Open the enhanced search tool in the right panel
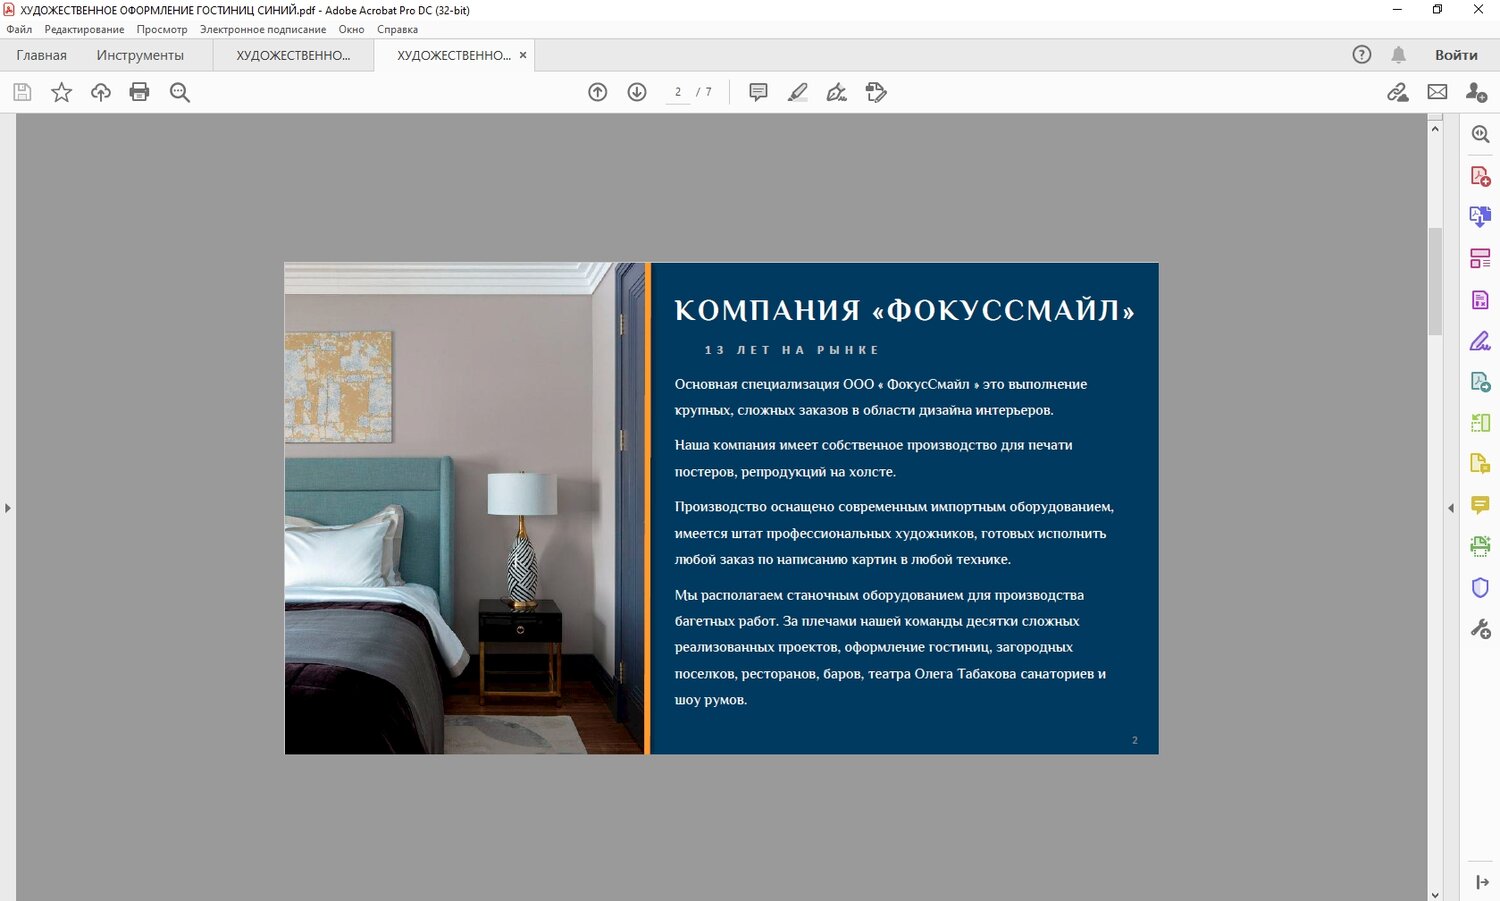 tap(1480, 134)
